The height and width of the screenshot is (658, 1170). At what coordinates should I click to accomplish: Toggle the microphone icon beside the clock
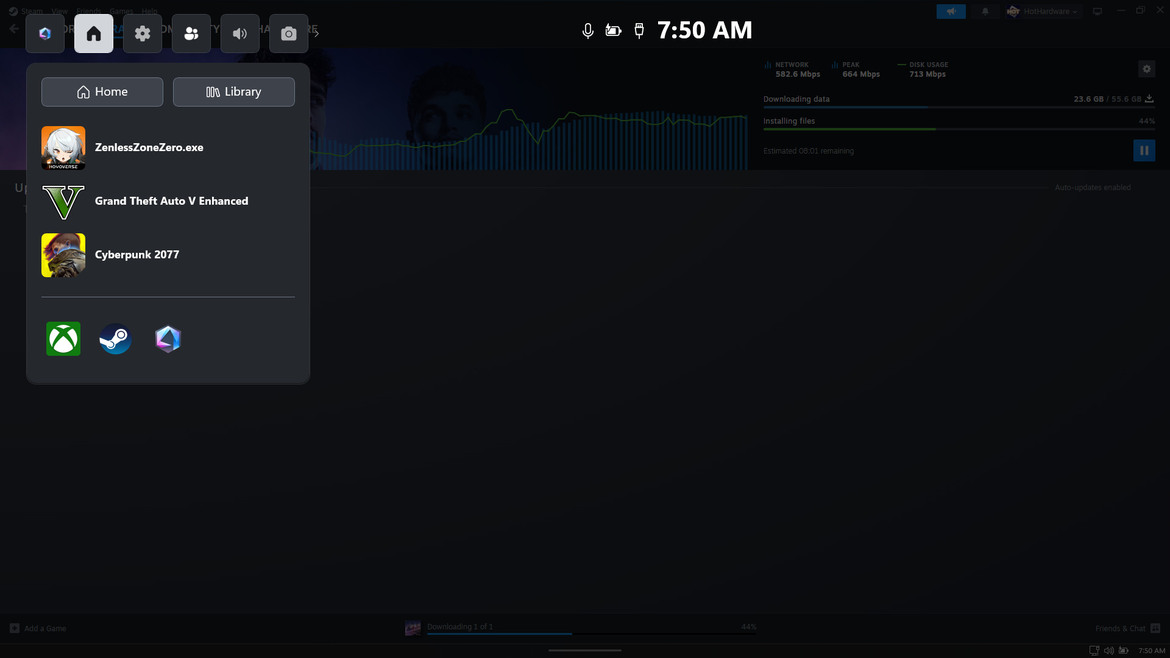[x=588, y=31]
